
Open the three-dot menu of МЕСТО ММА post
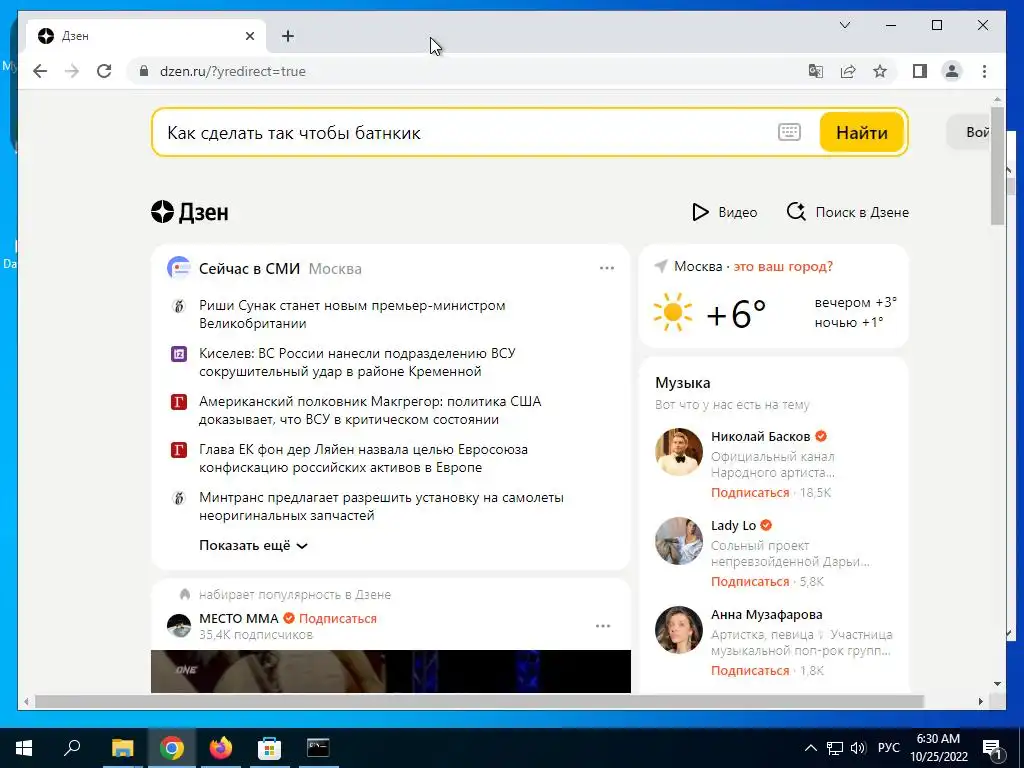(603, 626)
